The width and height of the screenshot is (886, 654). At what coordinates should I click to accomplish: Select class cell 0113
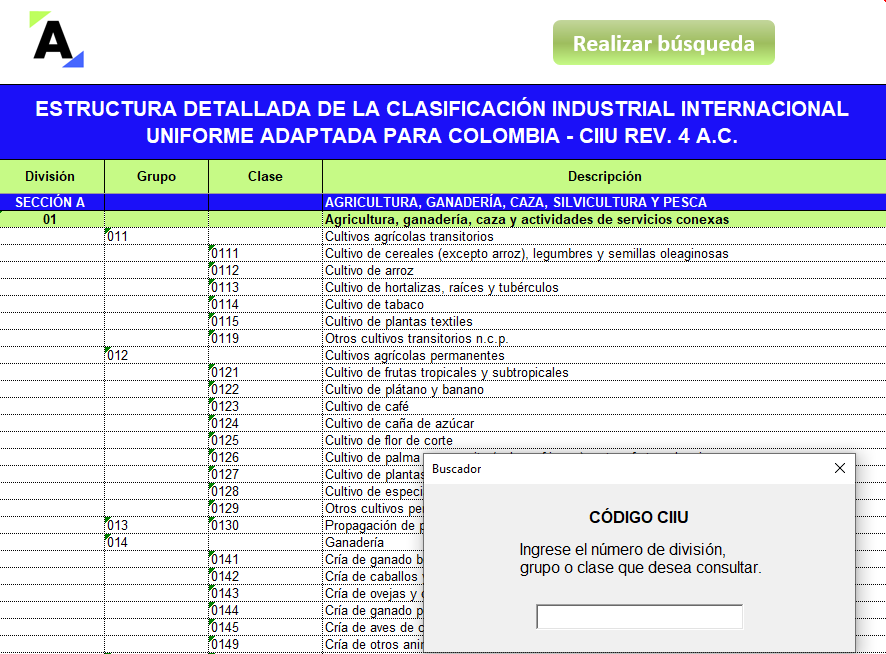click(x=266, y=287)
